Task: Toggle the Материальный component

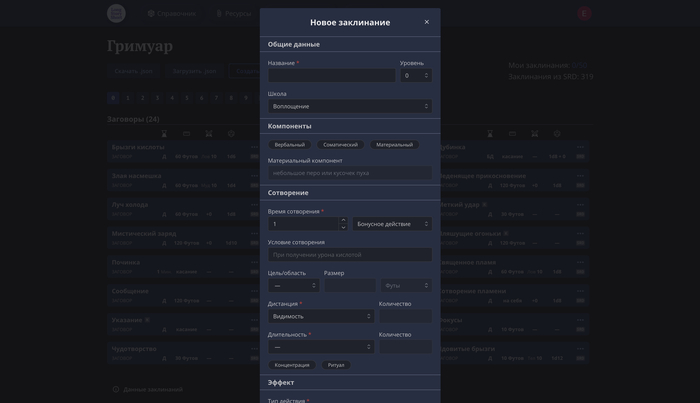Action: (x=394, y=145)
